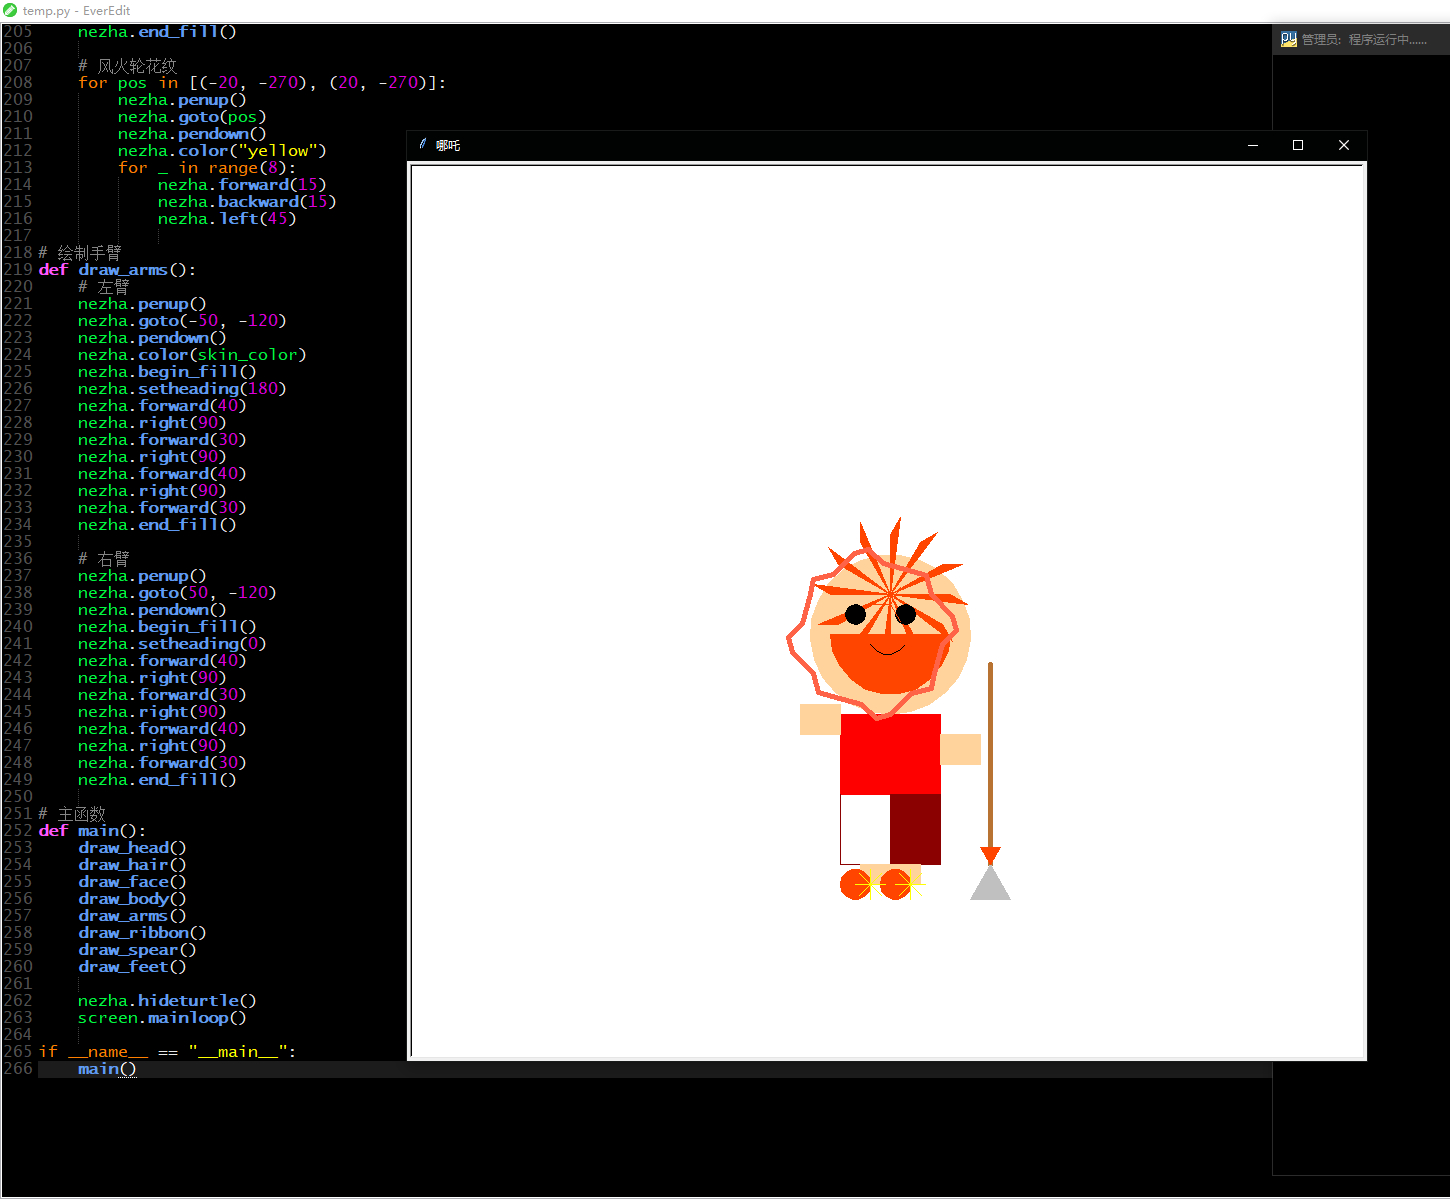
Task: Click the comment '# 主函数'
Action: (72, 814)
